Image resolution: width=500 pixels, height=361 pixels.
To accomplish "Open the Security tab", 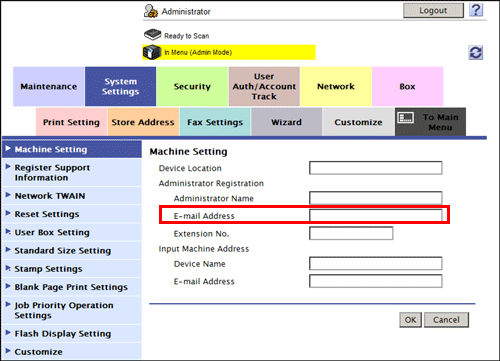I will [192, 86].
